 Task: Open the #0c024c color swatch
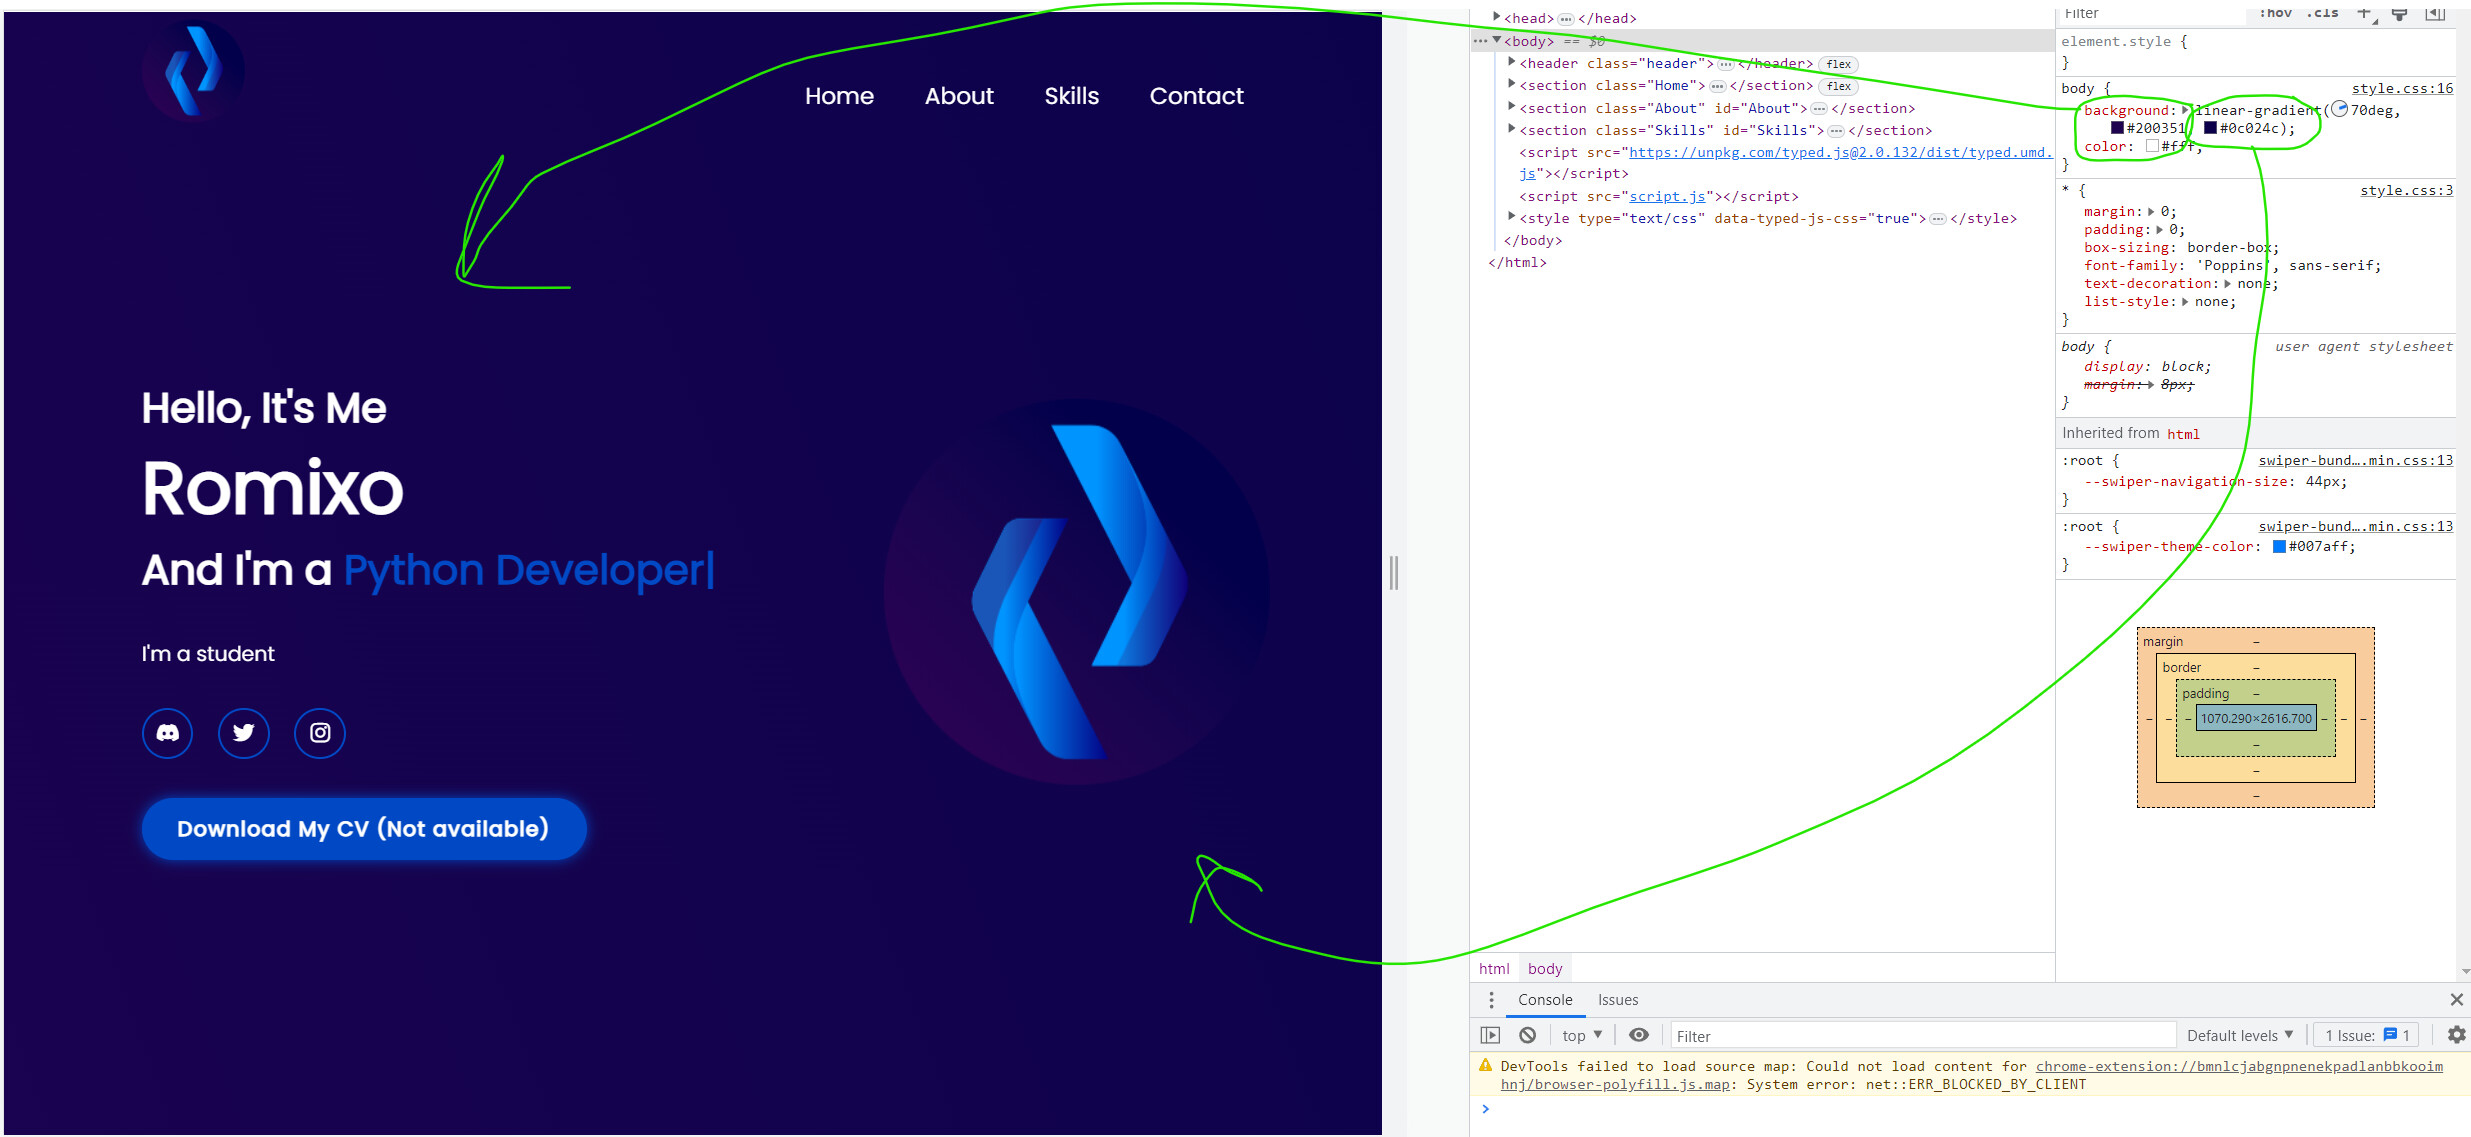tap(2210, 128)
